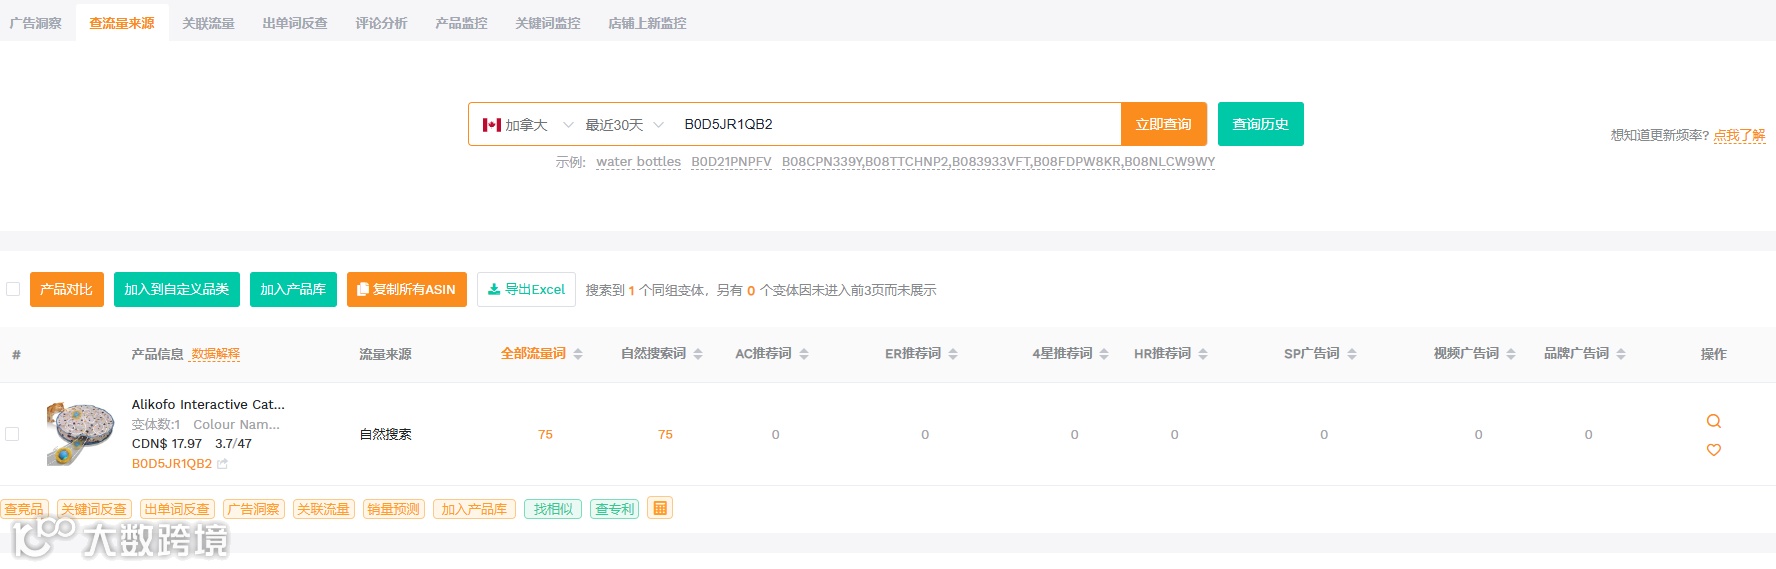
Task: Expand the 最近30天 time range dropdown
Action: click(658, 125)
